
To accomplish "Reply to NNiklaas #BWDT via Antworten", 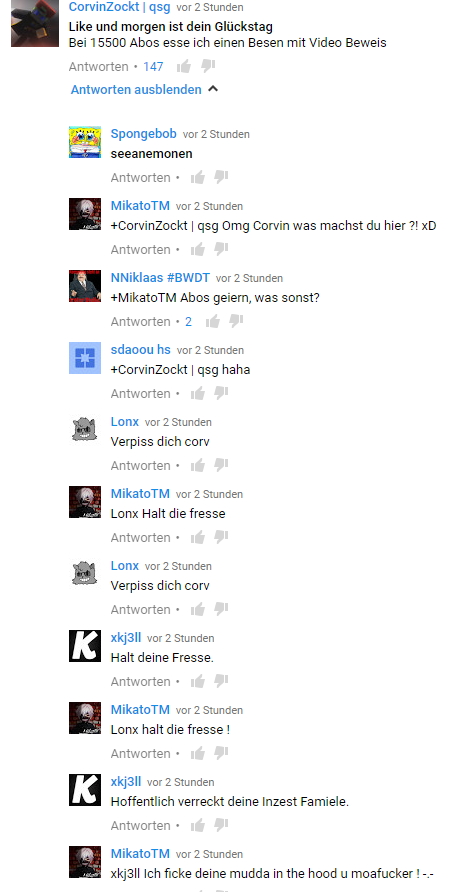I will click(x=140, y=321).
